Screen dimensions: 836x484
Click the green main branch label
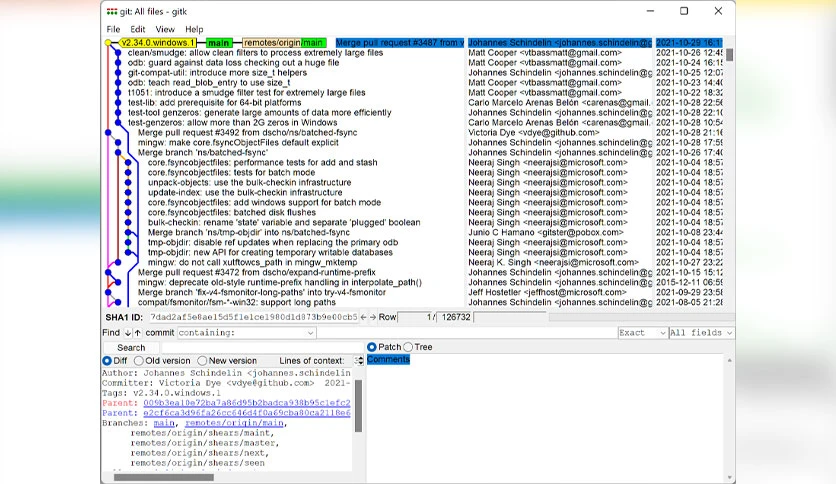point(219,43)
